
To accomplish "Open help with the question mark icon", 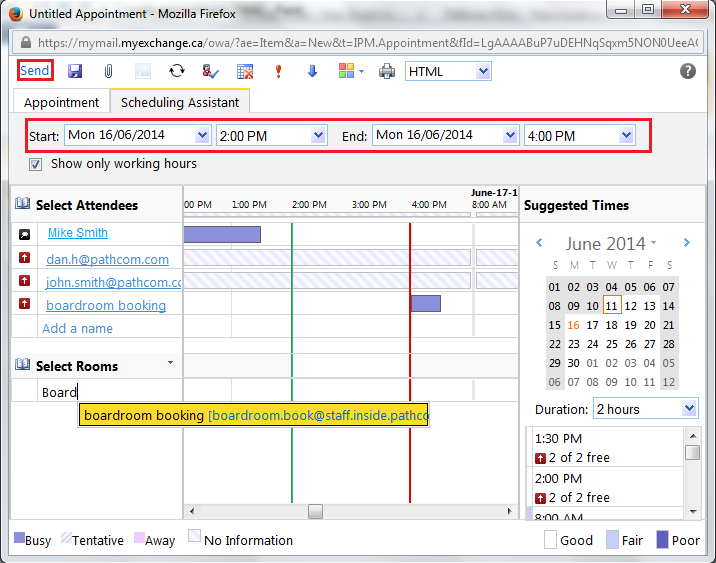I will click(x=688, y=71).
